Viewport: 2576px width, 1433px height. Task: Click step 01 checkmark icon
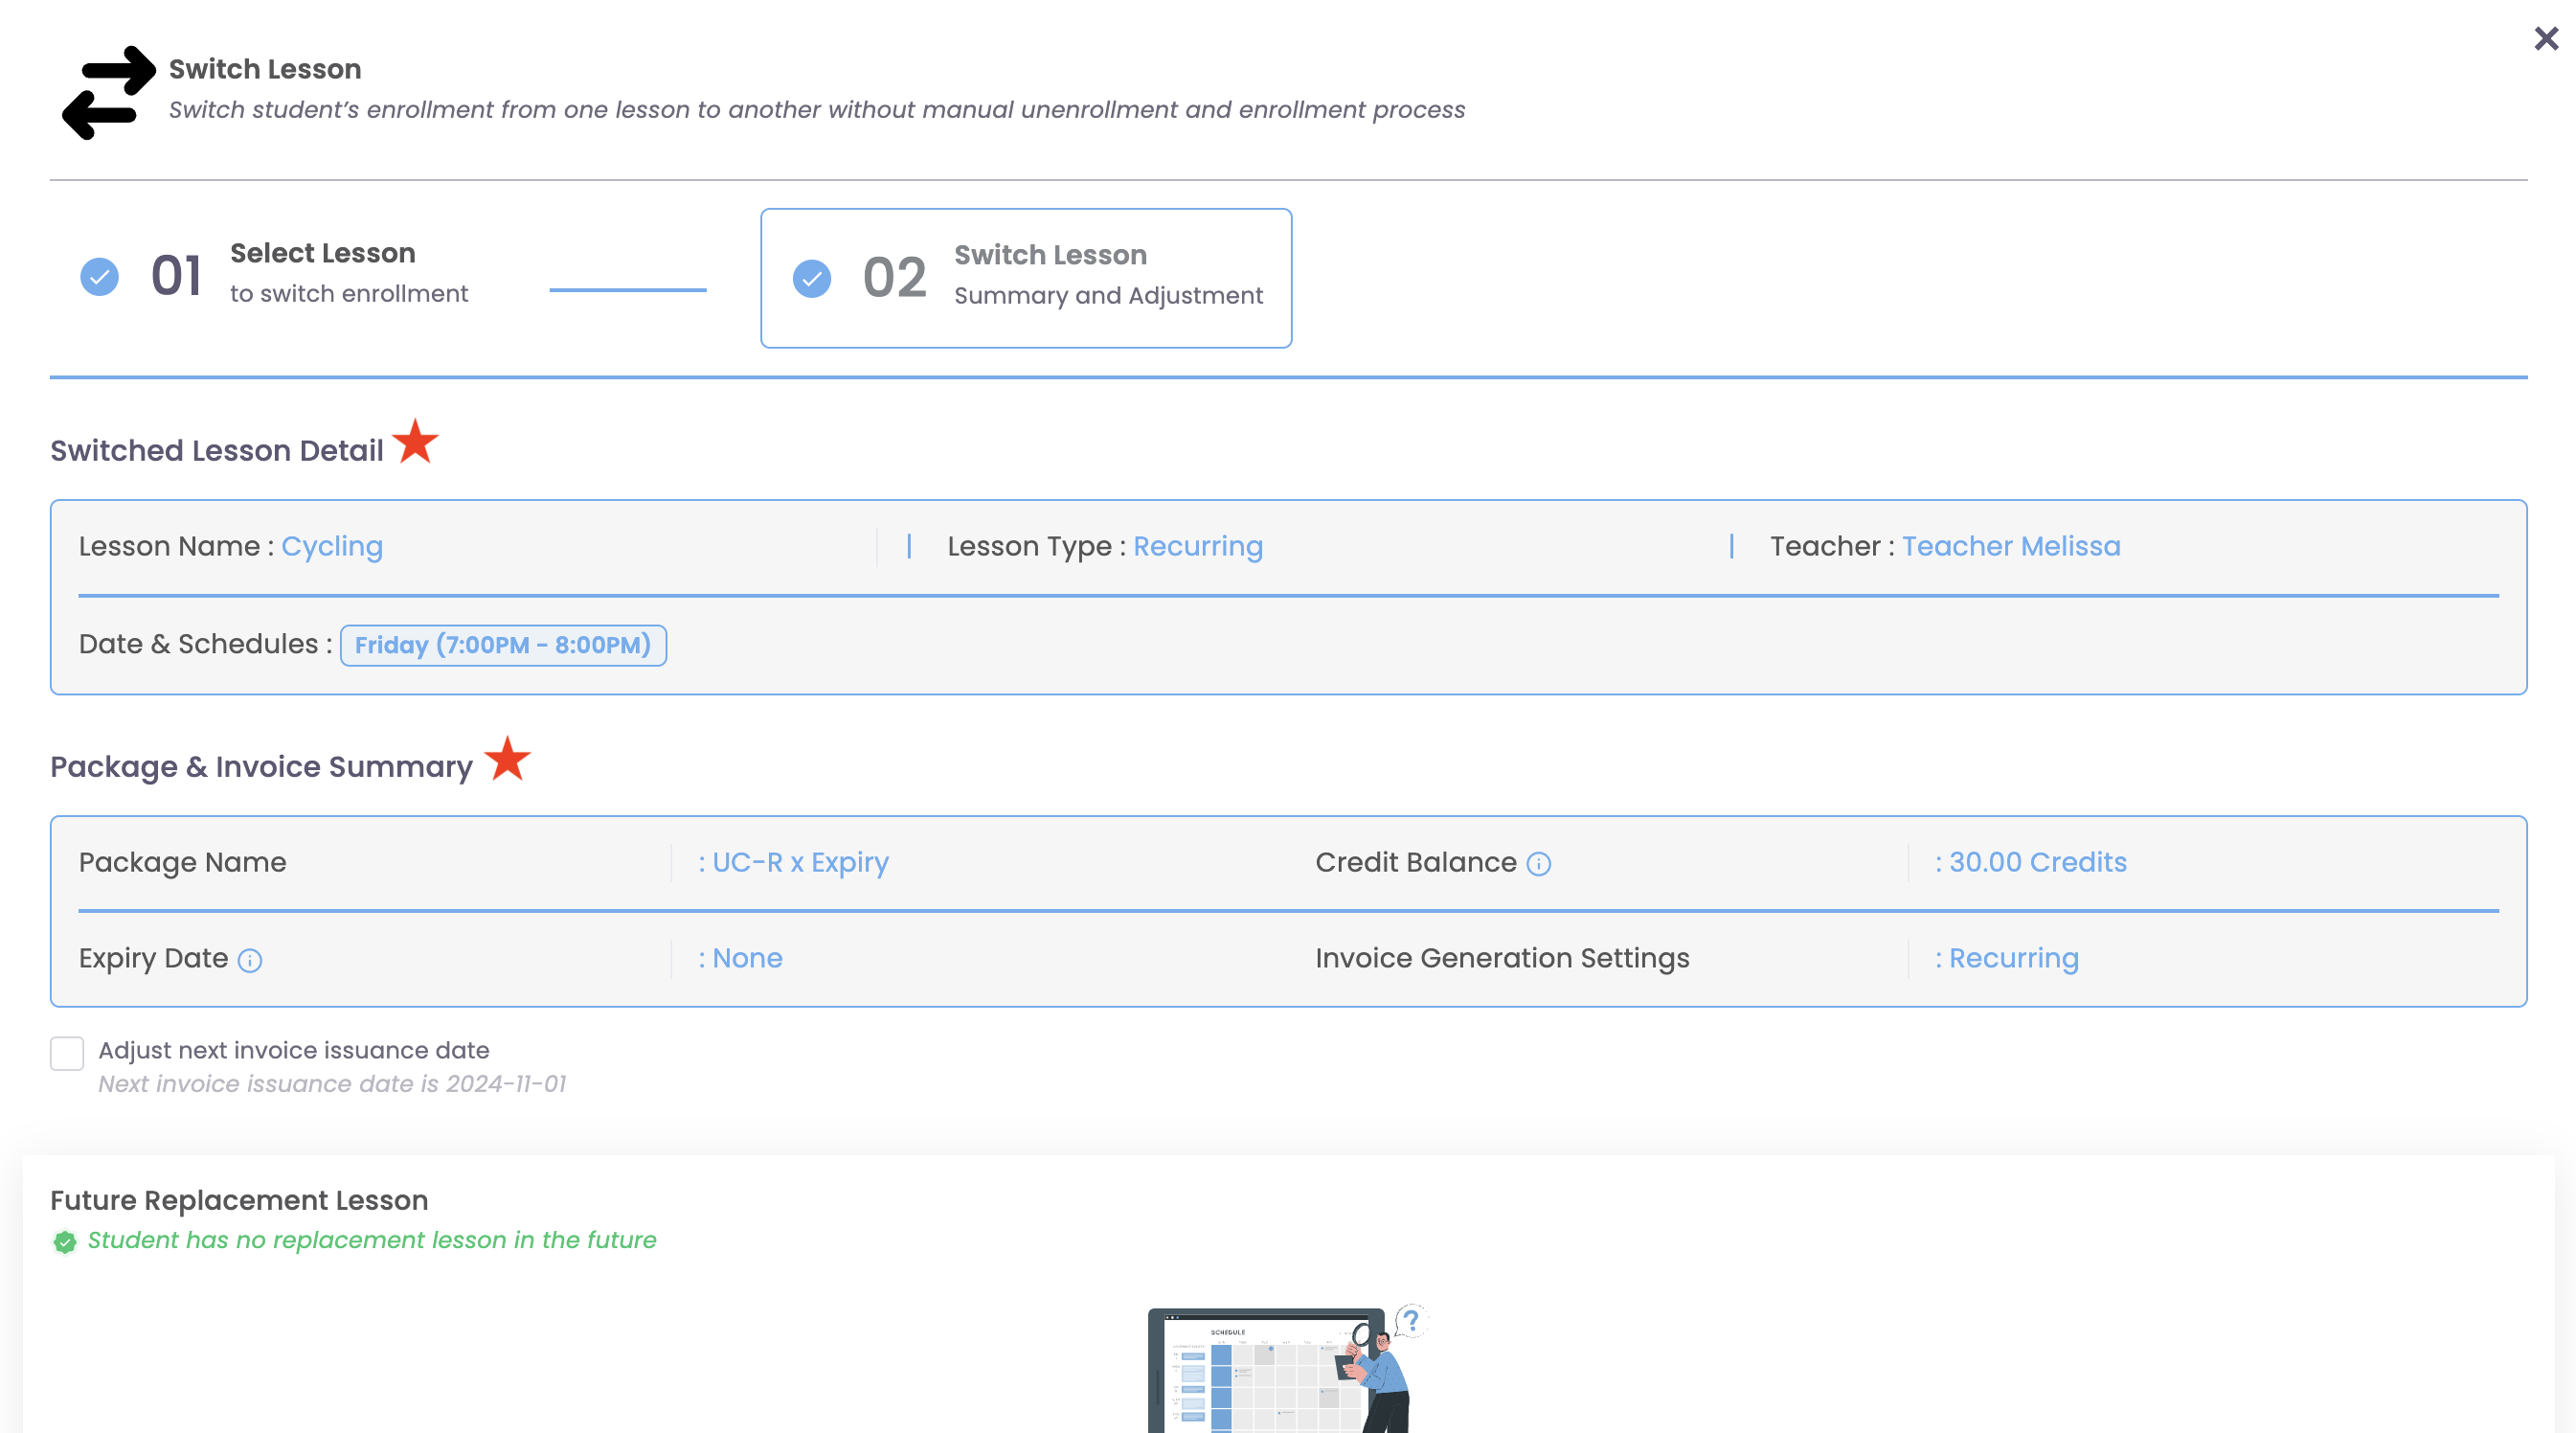pyautogui.click(x=99, y=276)
